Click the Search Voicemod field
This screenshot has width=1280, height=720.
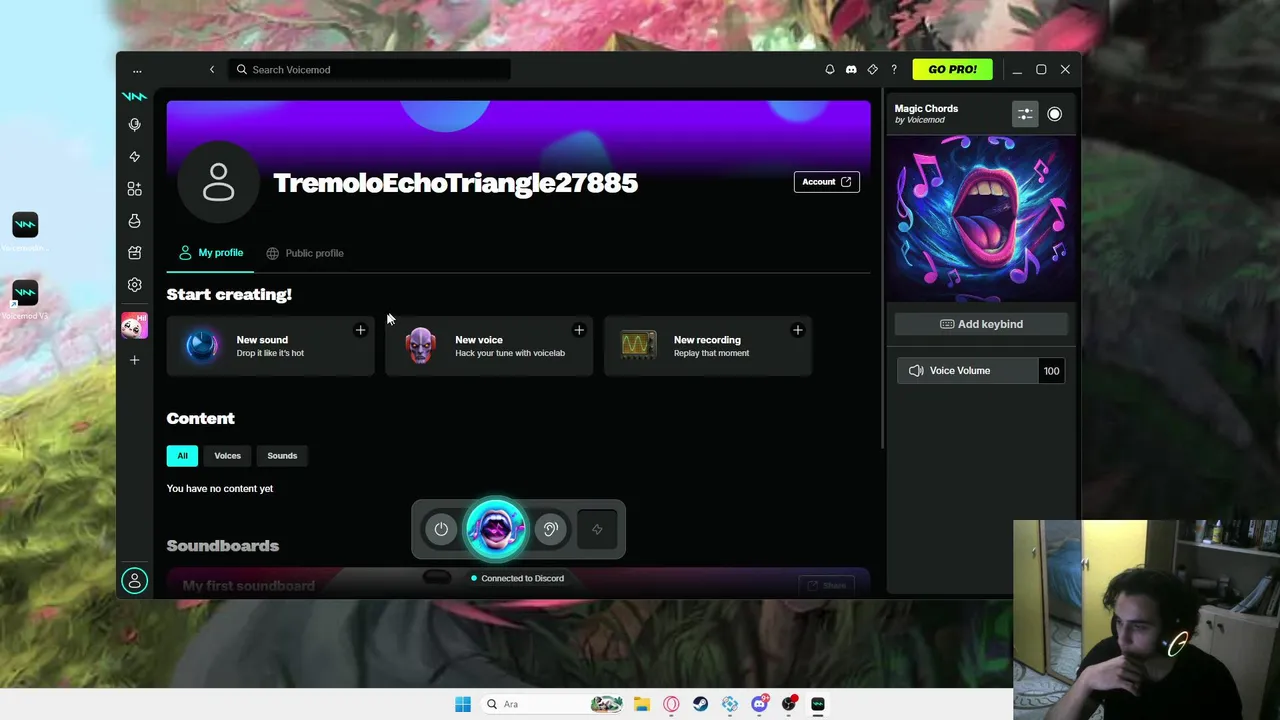[x=370, y=70]
